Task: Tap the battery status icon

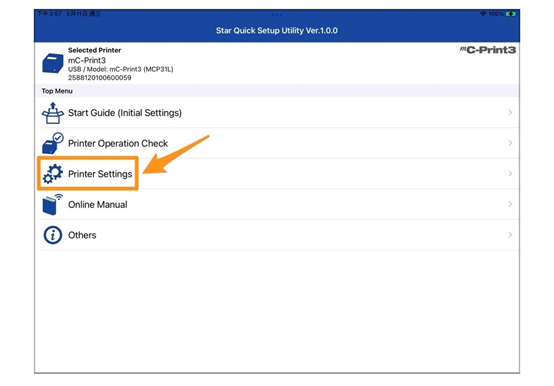Action: click(x=511, y=14)
